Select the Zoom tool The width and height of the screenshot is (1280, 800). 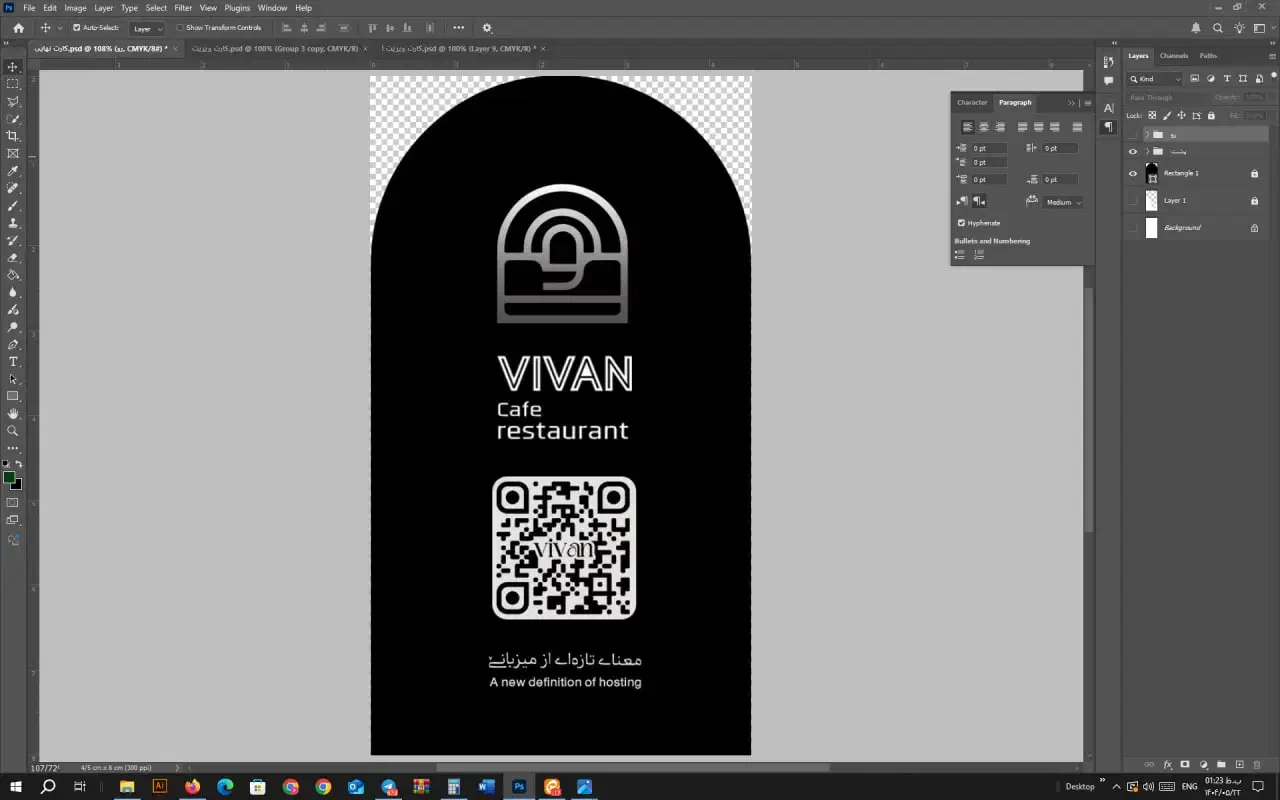pyautogui.click(x=13, y=431)
